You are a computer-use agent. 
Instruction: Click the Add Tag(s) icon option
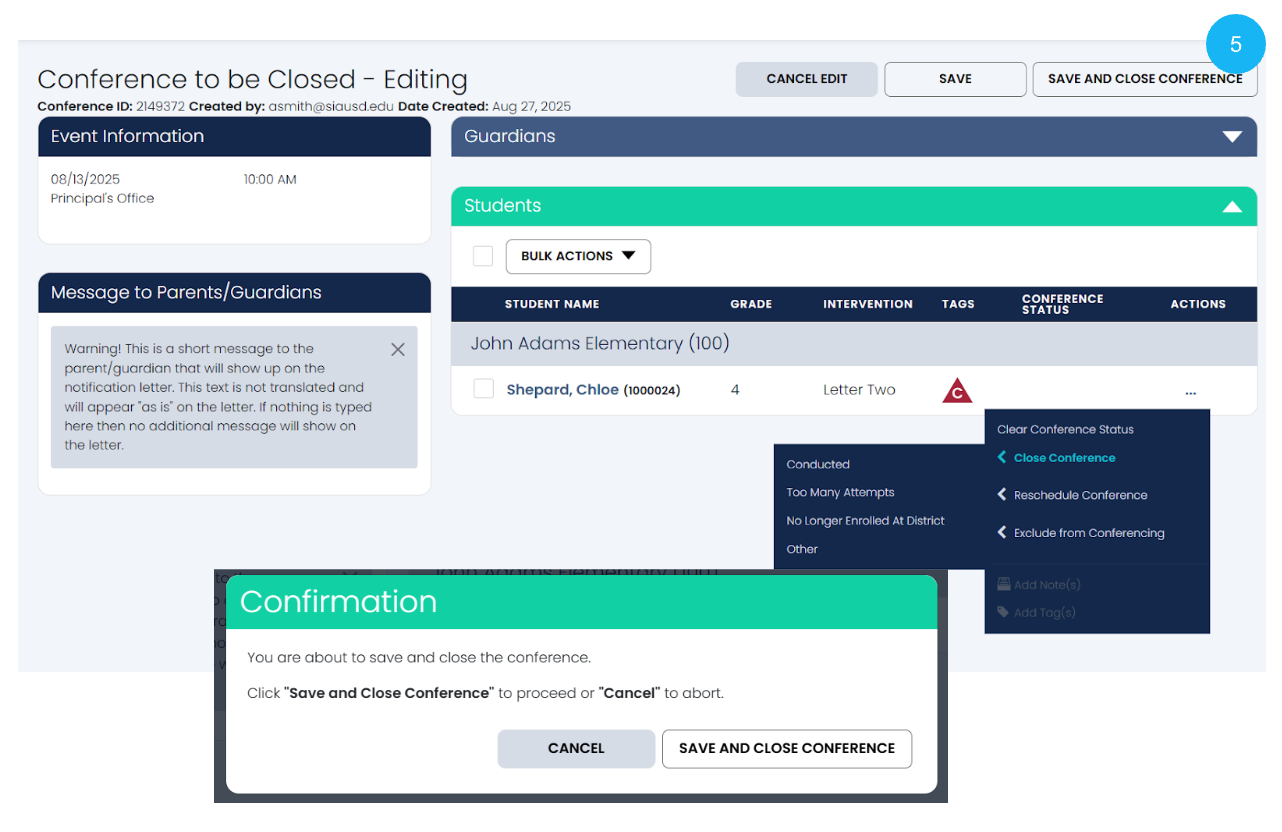[1004, 613]
